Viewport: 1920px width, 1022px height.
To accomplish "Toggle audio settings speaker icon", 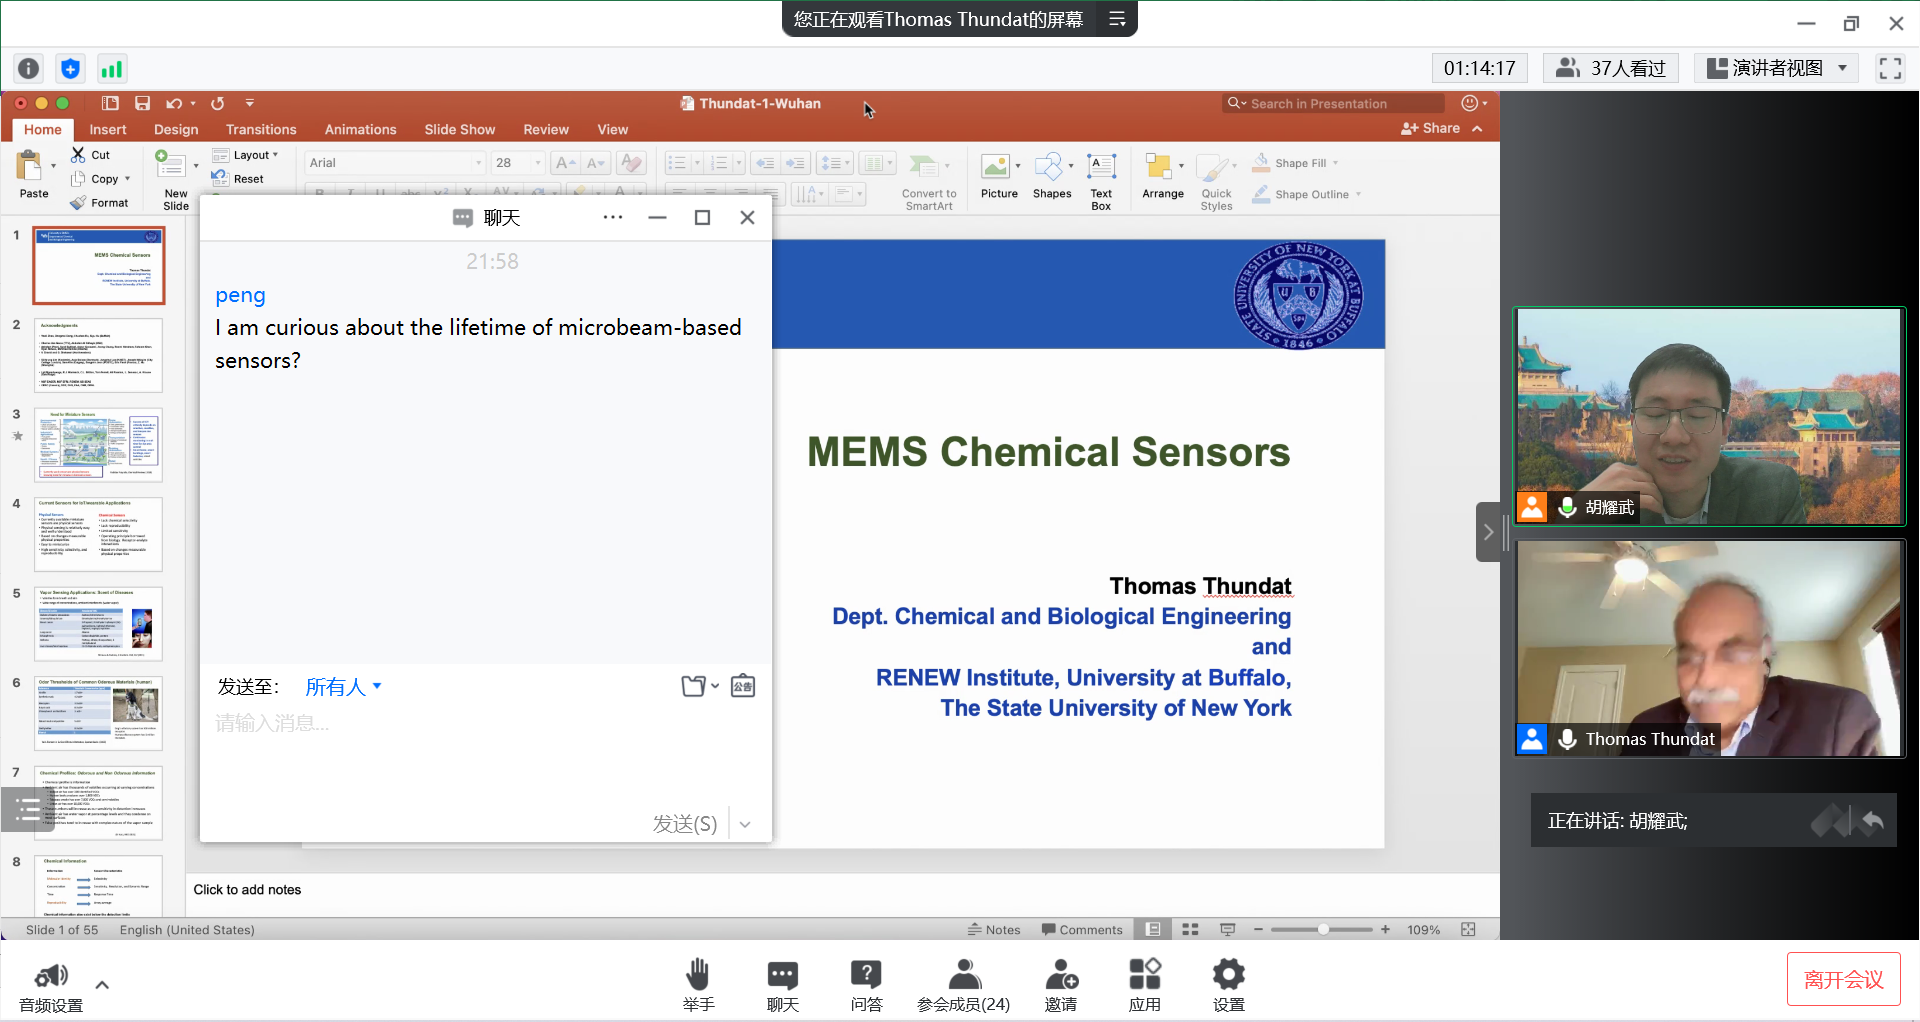I will click(51, 976).
